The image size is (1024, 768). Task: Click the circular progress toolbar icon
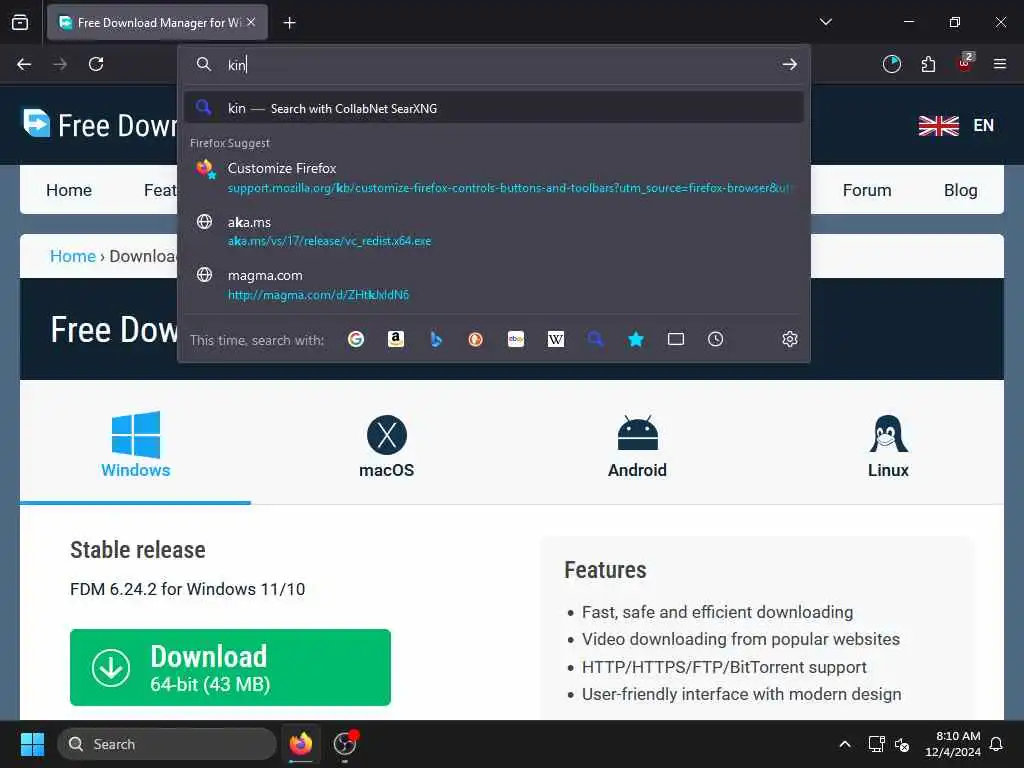(891, 64)
